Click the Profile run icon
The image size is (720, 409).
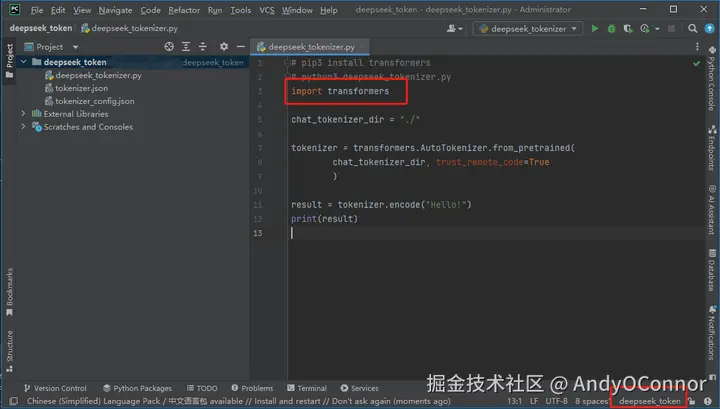click(645, 28)
